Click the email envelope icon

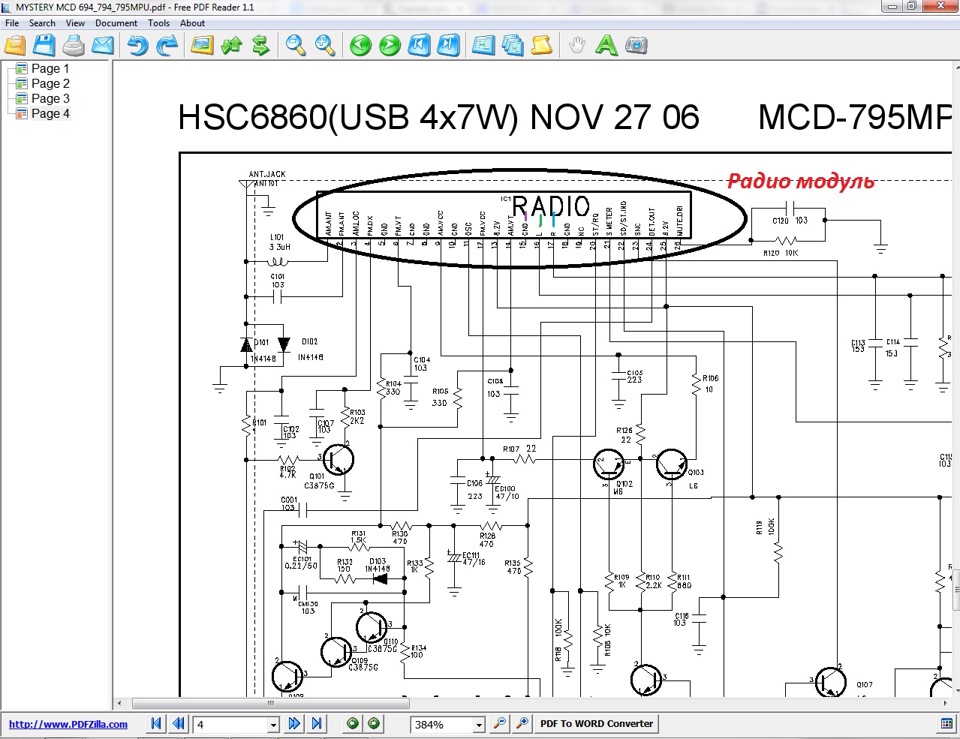[102, 45]
